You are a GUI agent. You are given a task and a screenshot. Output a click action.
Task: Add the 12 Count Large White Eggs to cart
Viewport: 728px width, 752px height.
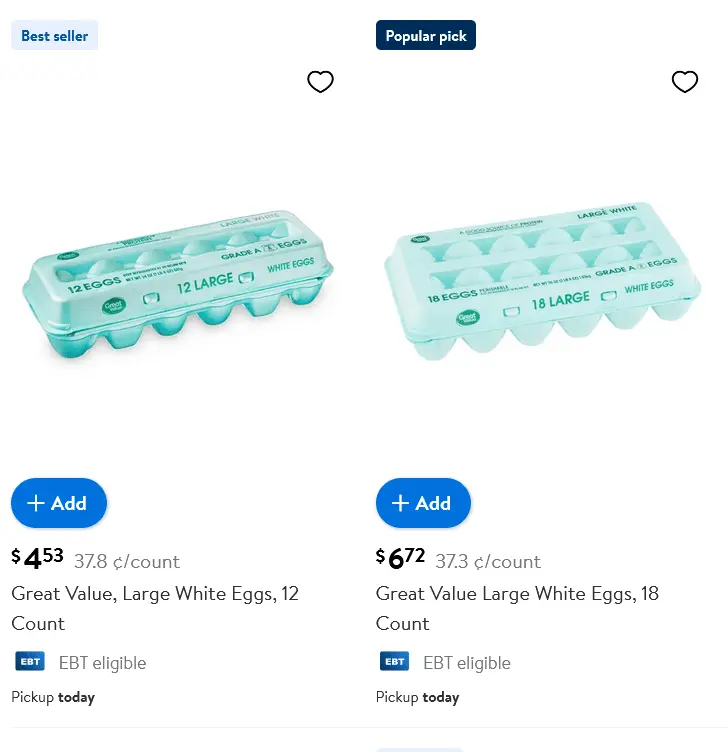pyautogui.click(x=59, y=503)
